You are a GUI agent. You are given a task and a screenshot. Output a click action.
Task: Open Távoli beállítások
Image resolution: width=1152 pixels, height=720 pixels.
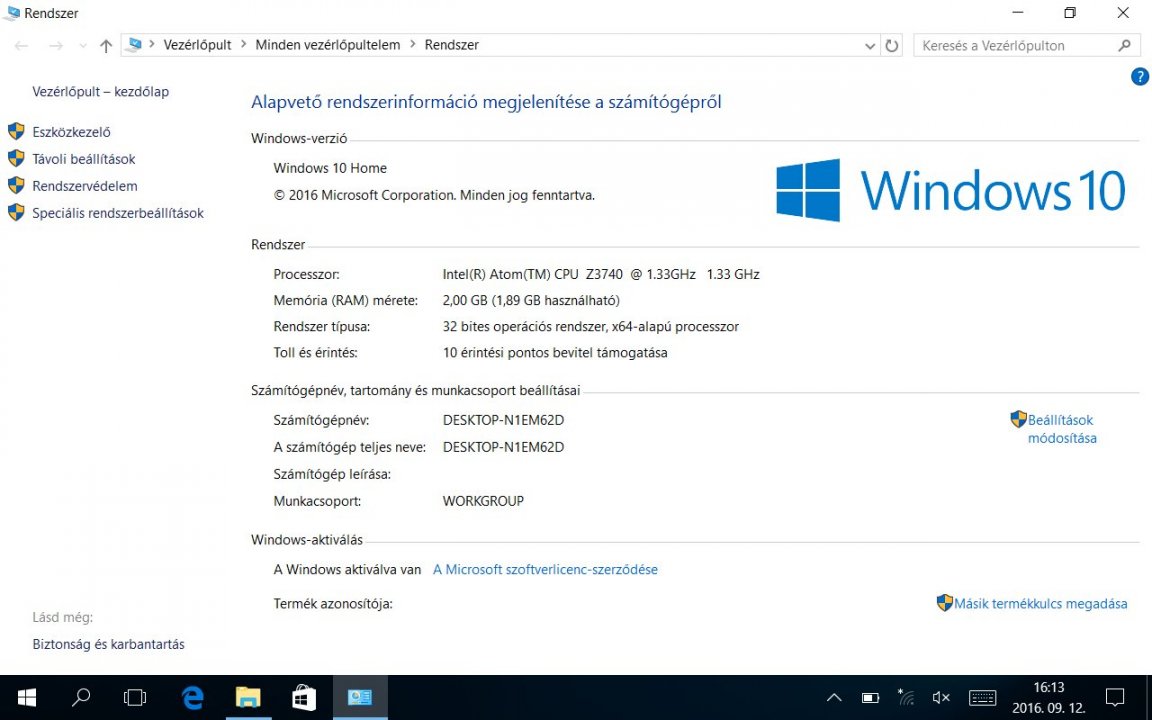pyautogui.click(x=84, y=159)
